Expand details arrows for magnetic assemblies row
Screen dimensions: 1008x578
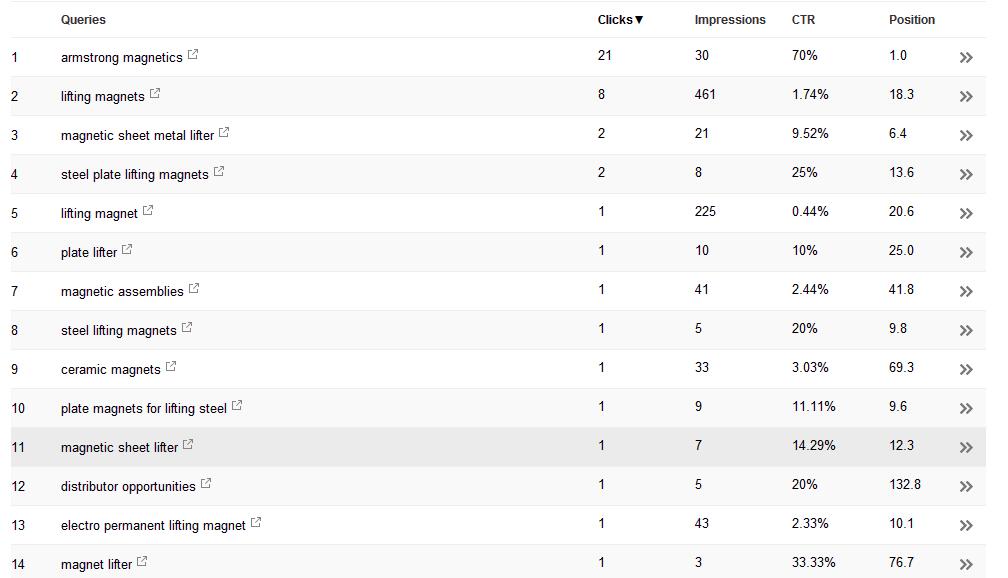point(966,292)
